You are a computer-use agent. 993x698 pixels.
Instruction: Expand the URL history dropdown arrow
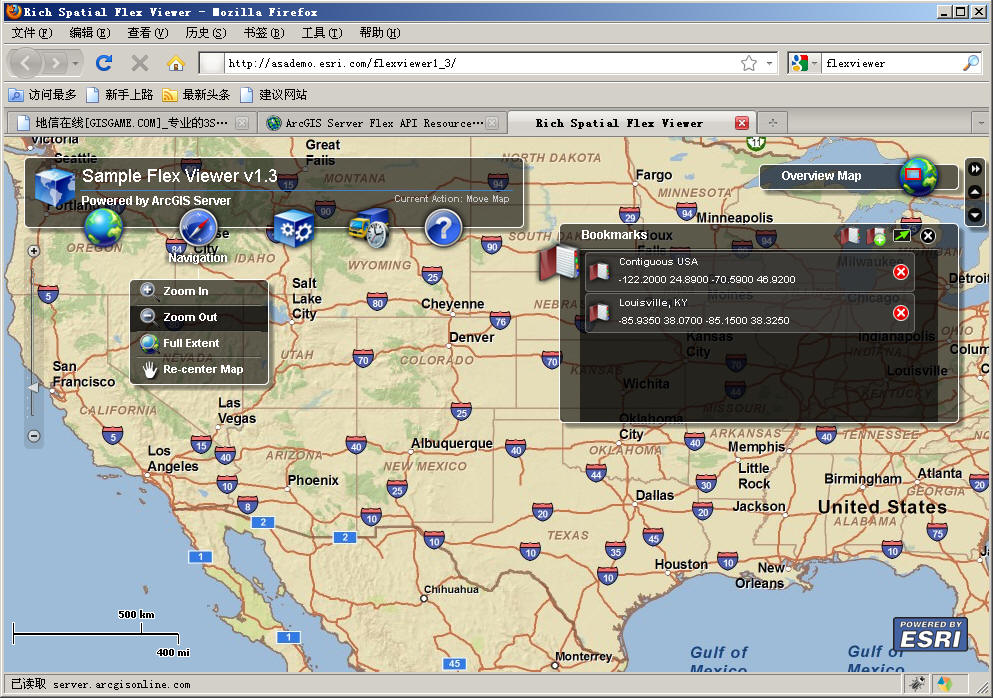click(769, 63)
